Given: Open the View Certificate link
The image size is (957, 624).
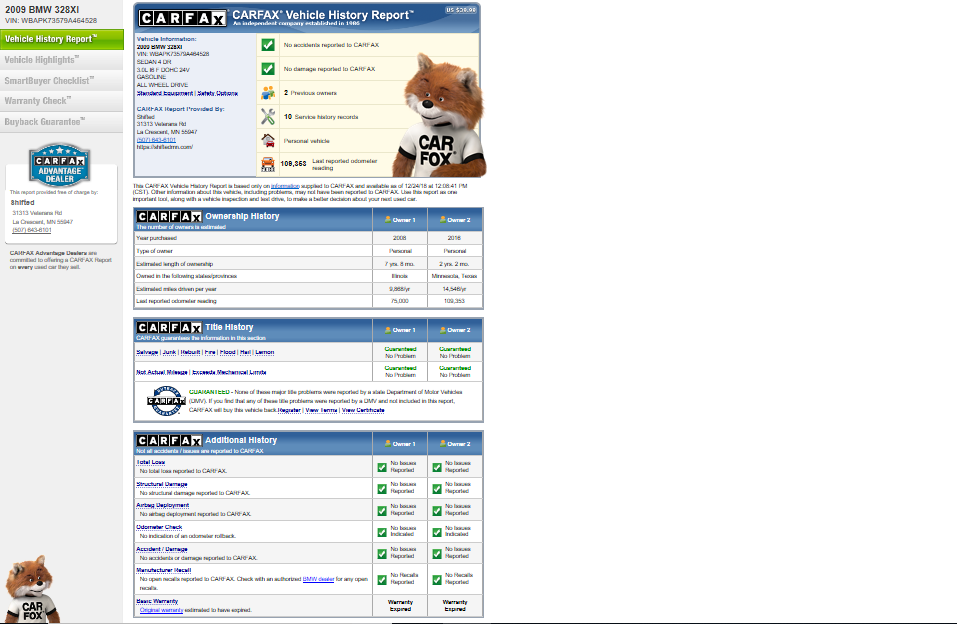Looking at the screenshot, I should pyautogui.click(x=363, y=410).
